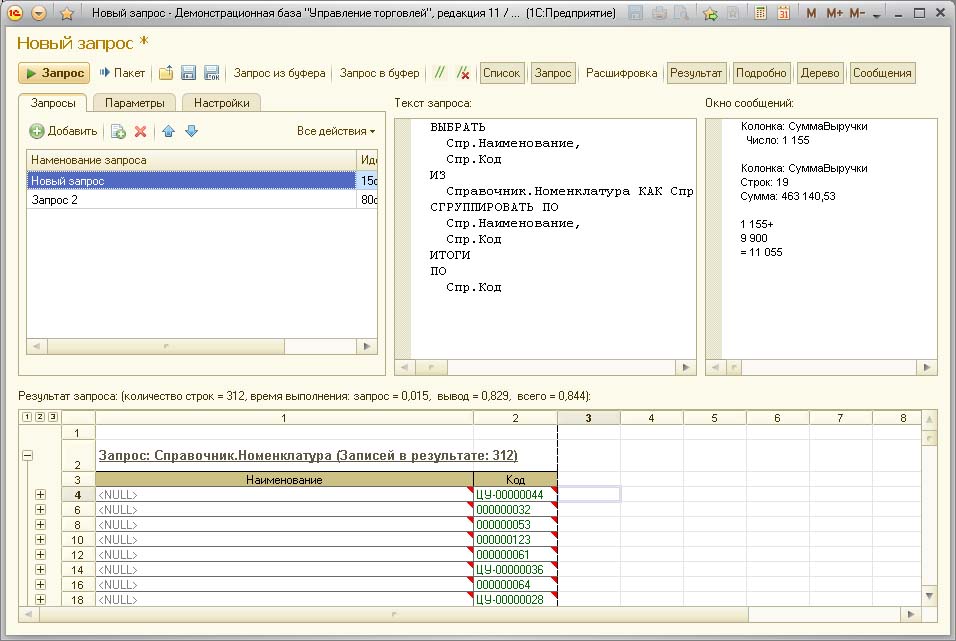The height and width of the screenshot is (641, 956).
Task: Open the calculator icon in title bar
Action: point(761,14)
